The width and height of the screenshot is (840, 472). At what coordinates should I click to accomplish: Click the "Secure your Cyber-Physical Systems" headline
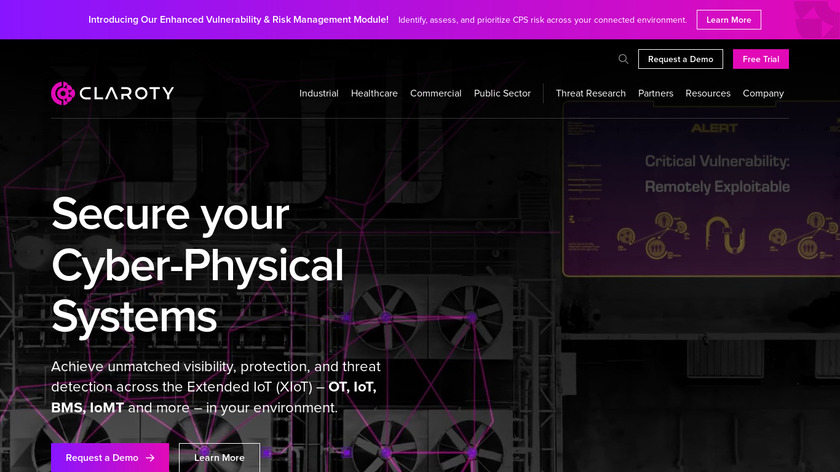(197, 265)
